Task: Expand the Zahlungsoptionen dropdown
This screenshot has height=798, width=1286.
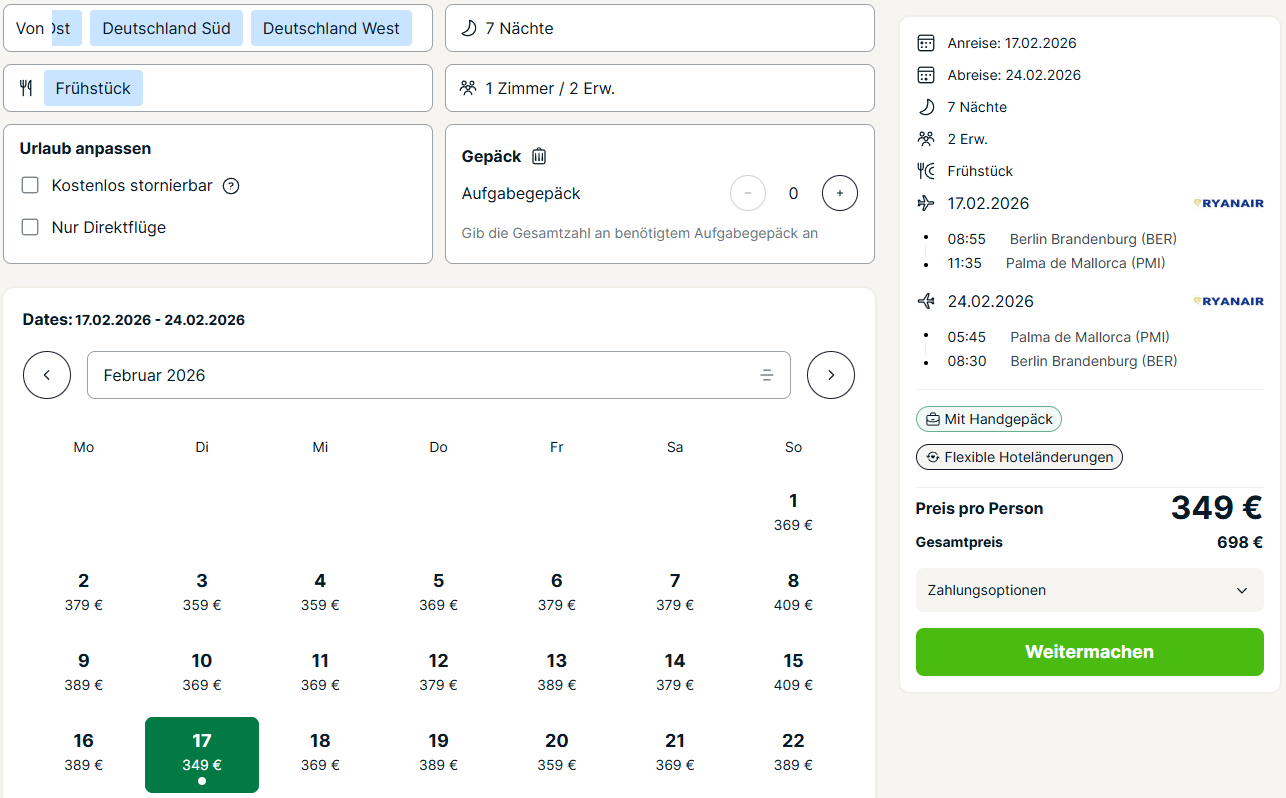Action: tap(1089, 590)
